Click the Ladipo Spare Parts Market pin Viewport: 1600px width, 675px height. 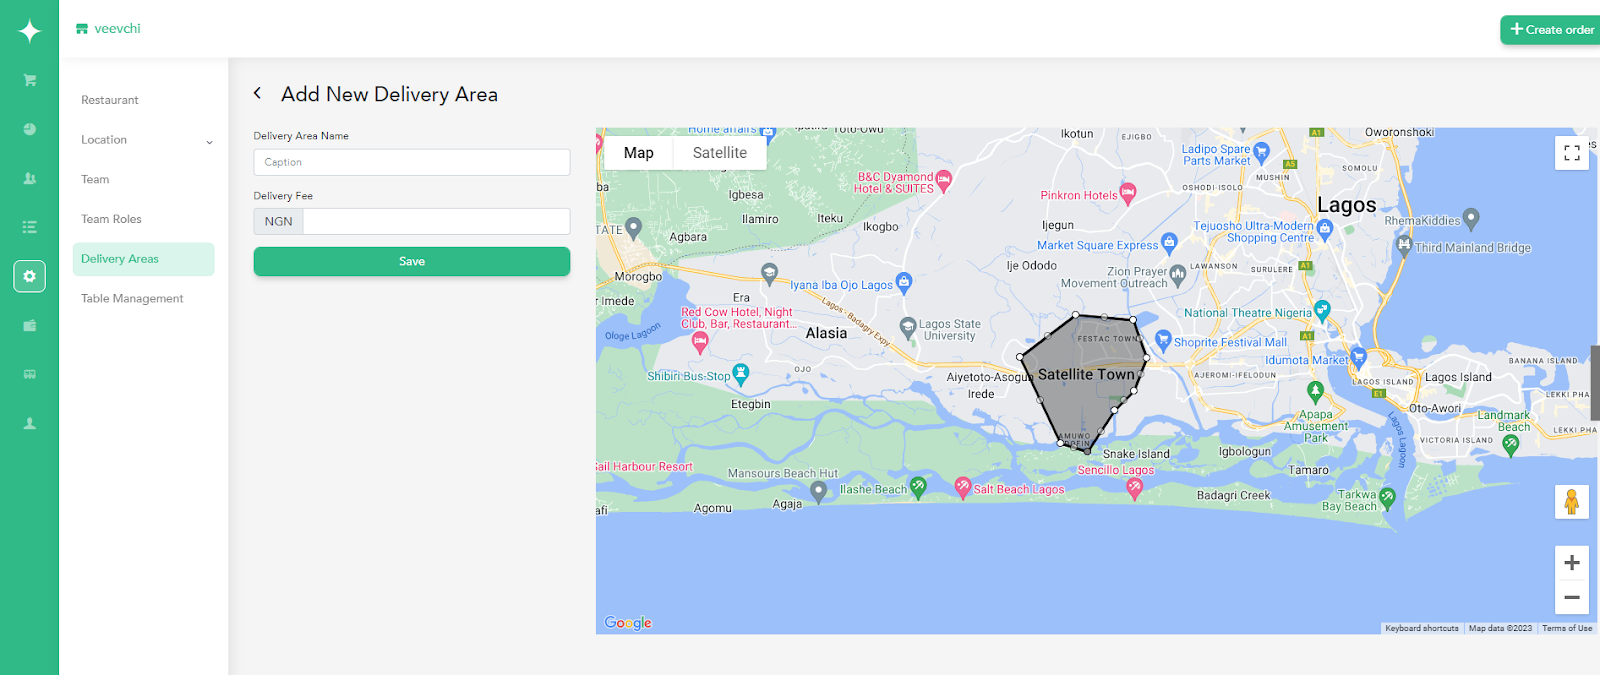tap(1261, 152)
